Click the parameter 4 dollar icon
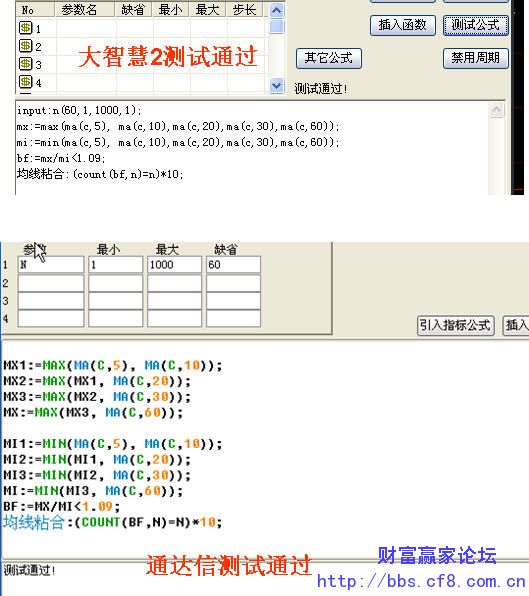The image size is (529, 596). 25,82
